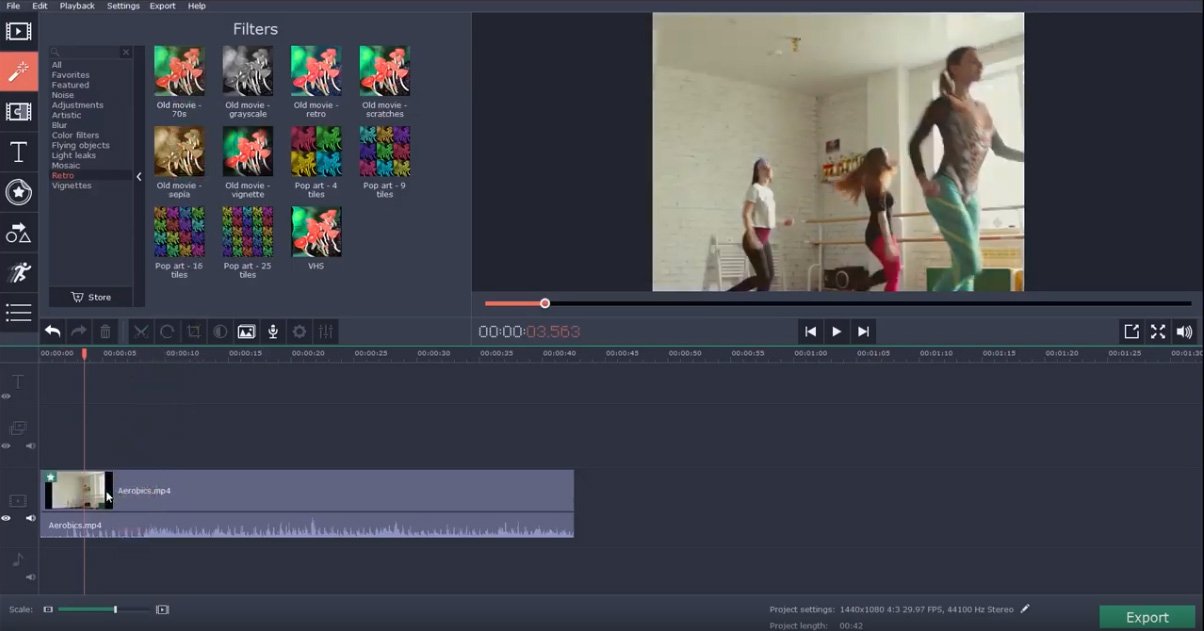Collapse the filter category list arrow

coord(139,176)
